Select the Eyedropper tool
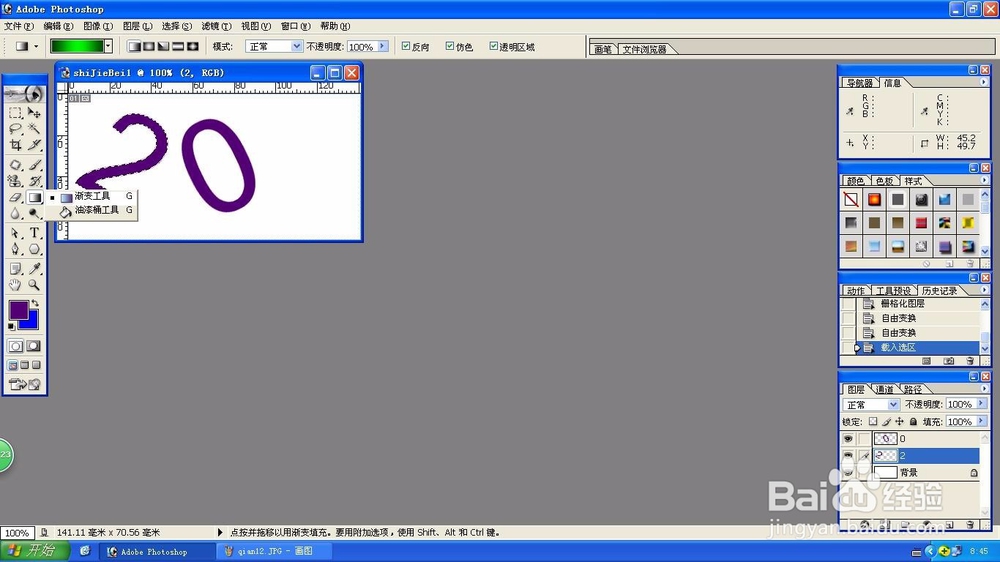Image resolution: width=1000 pixels, height=562 pixels. 34,269
